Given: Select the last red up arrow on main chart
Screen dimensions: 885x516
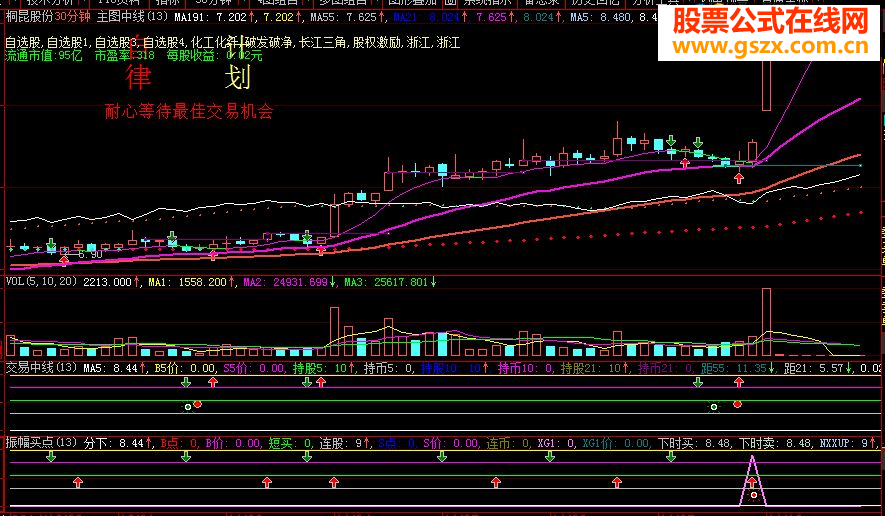Looking at the screenshot, I should point(739,178).
